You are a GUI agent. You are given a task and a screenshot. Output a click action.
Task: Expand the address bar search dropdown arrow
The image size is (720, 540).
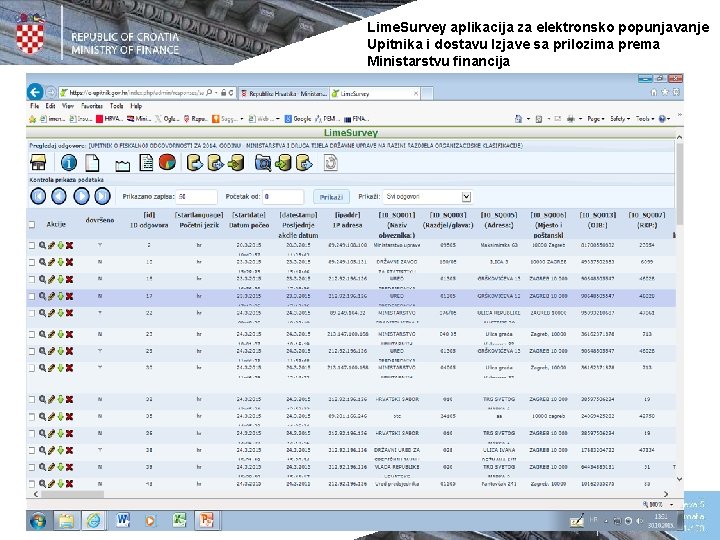click(x=216, y=93)
